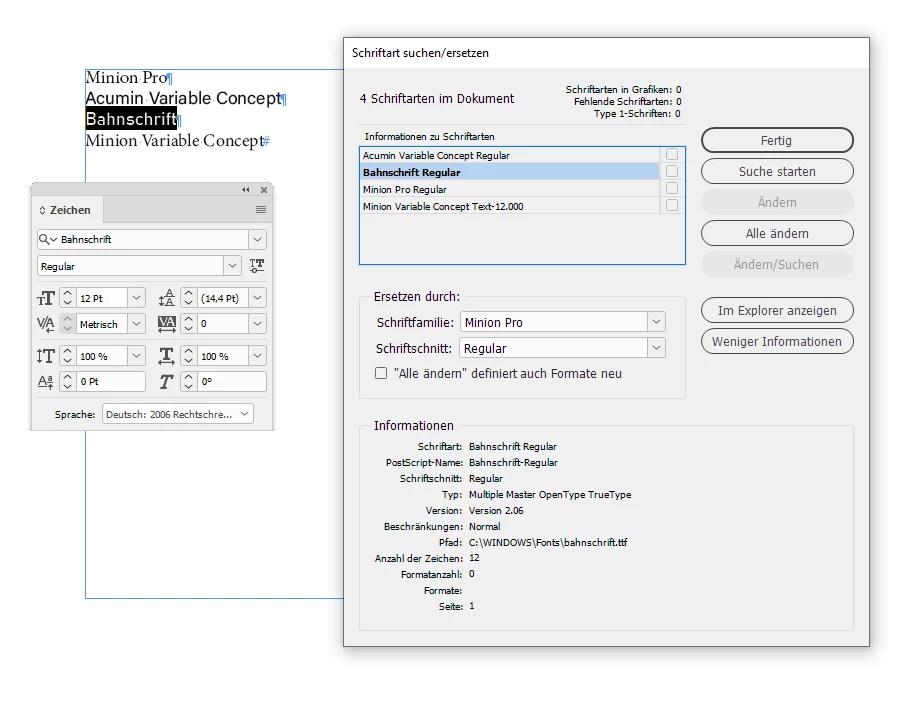Click the status box beside Bahnschrift Regular
Viewport: 904px width, 702px height.
point(672,171)
